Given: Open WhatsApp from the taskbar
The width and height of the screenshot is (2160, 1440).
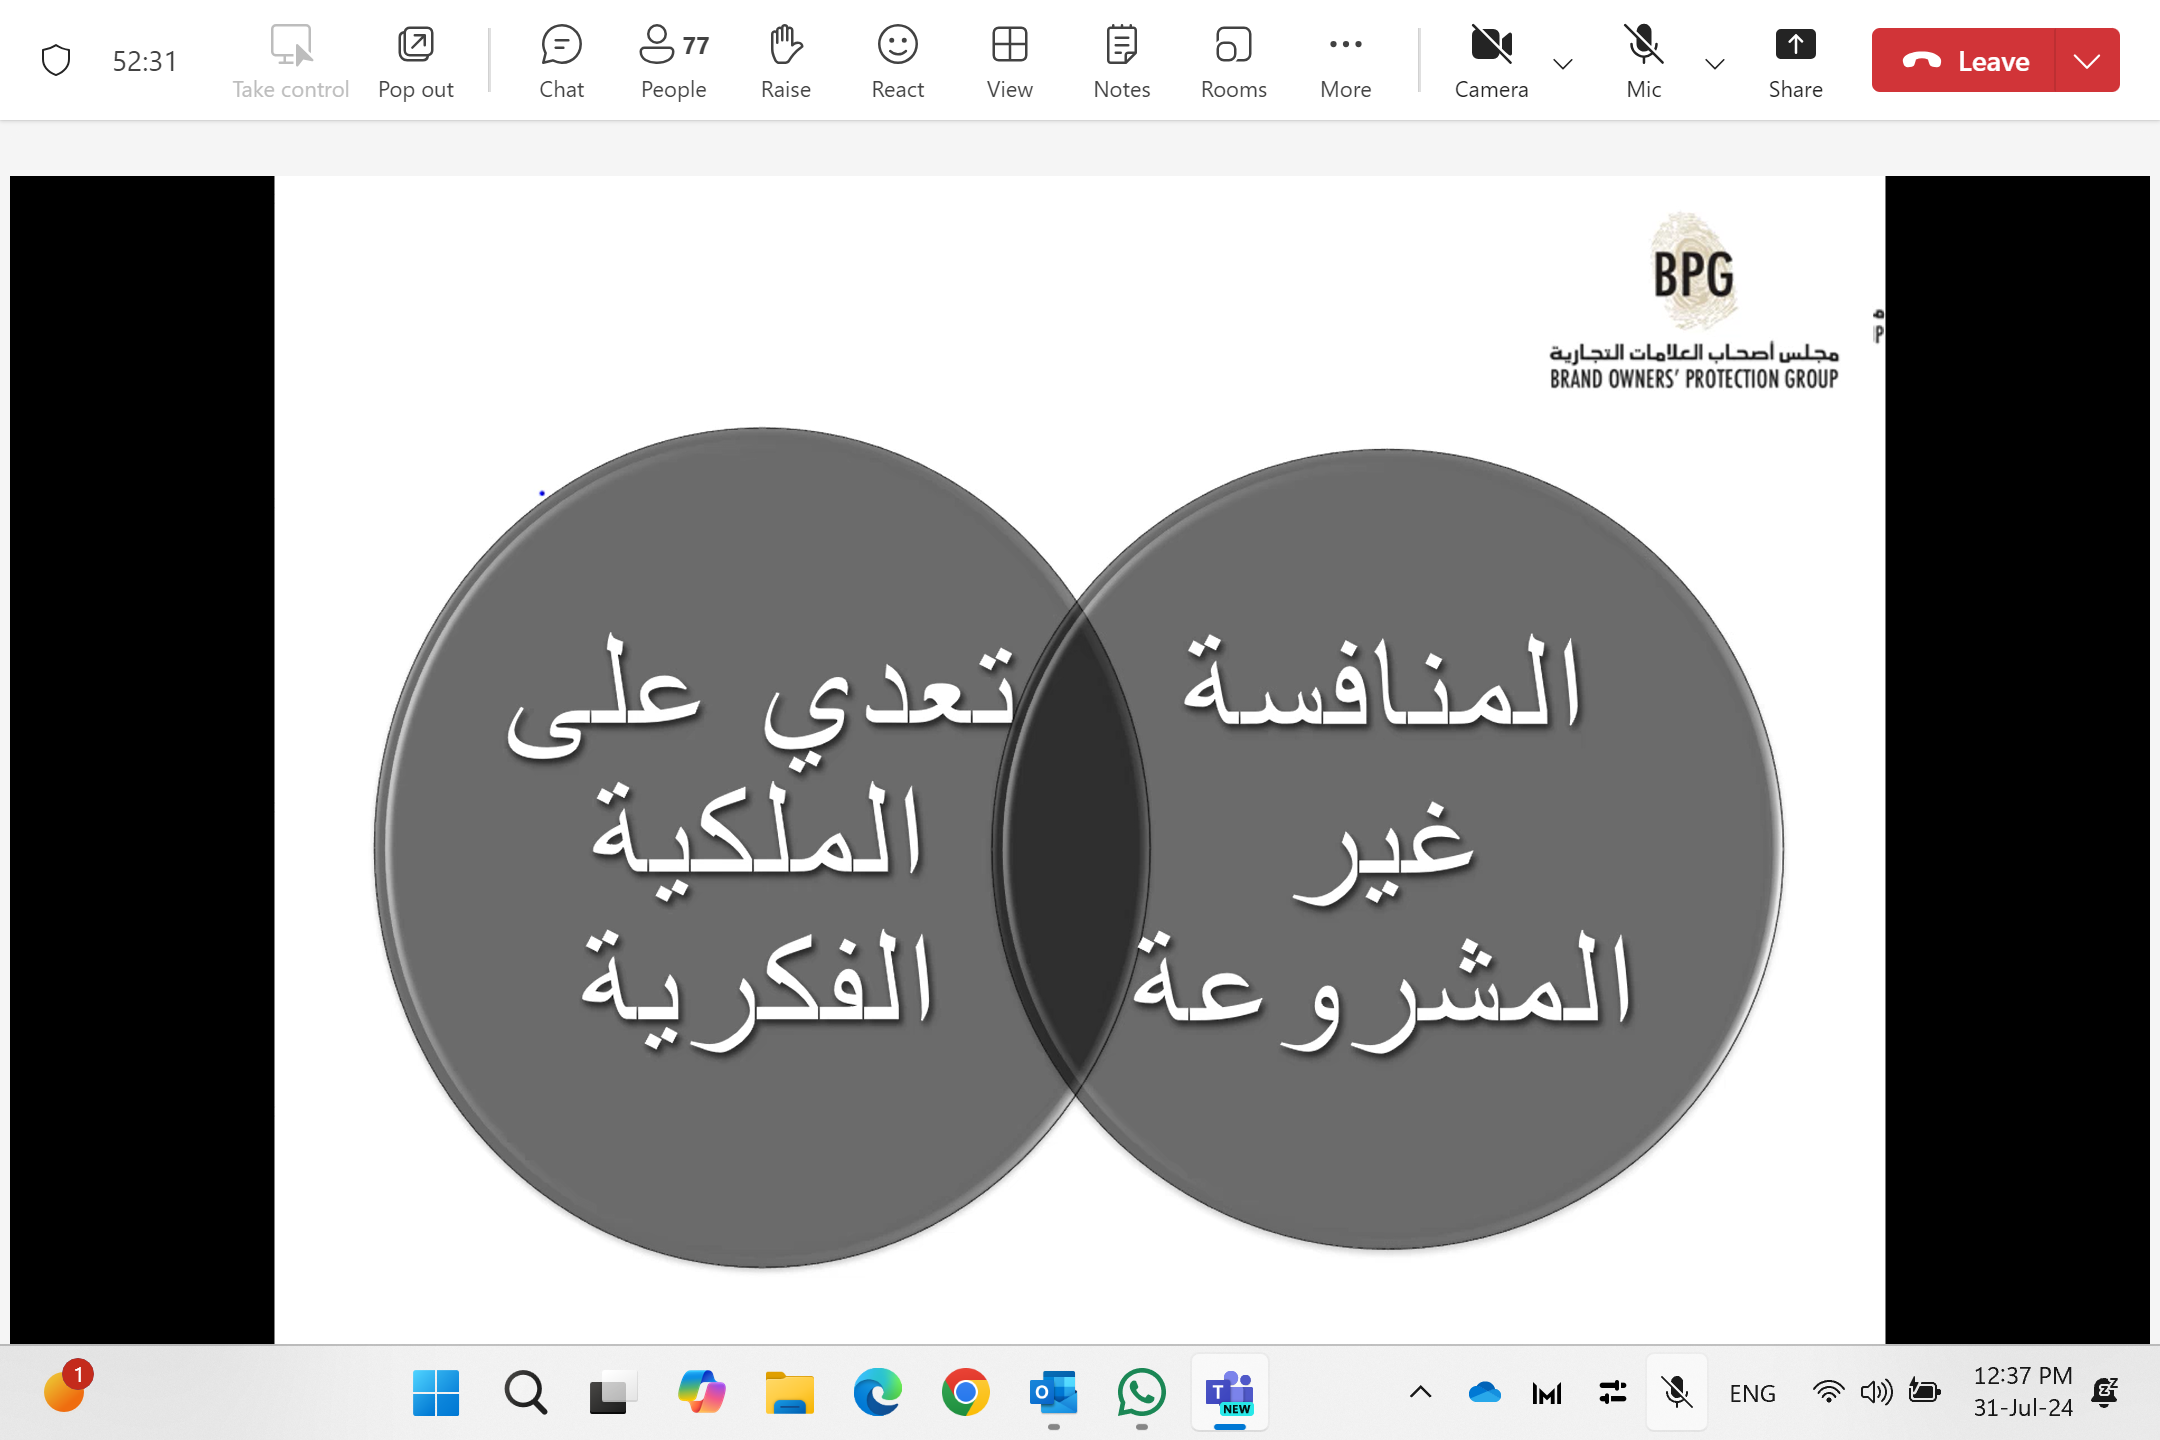Looking at the screenshot, I should 1141,1392.
